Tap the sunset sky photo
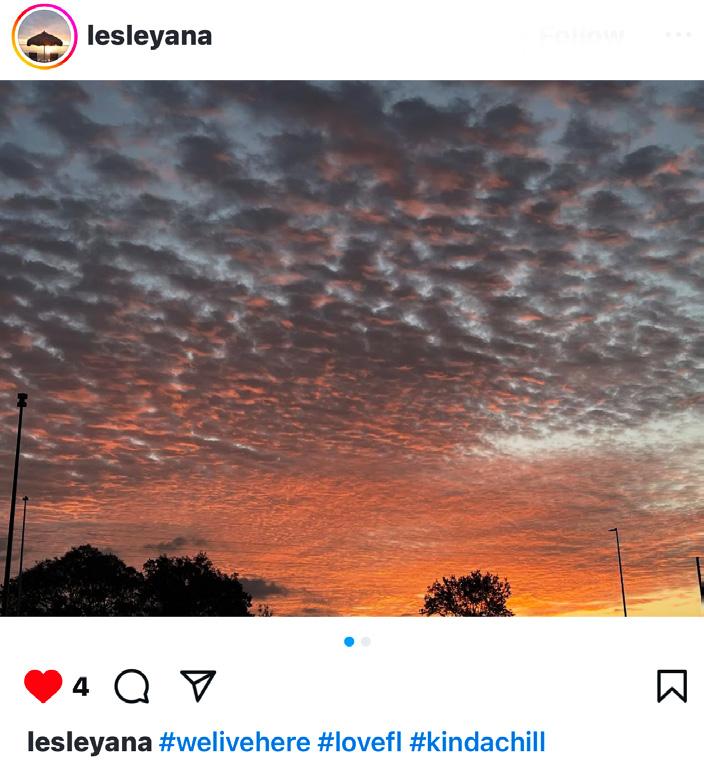Screen dimensions: 704x766 point(352,348)
